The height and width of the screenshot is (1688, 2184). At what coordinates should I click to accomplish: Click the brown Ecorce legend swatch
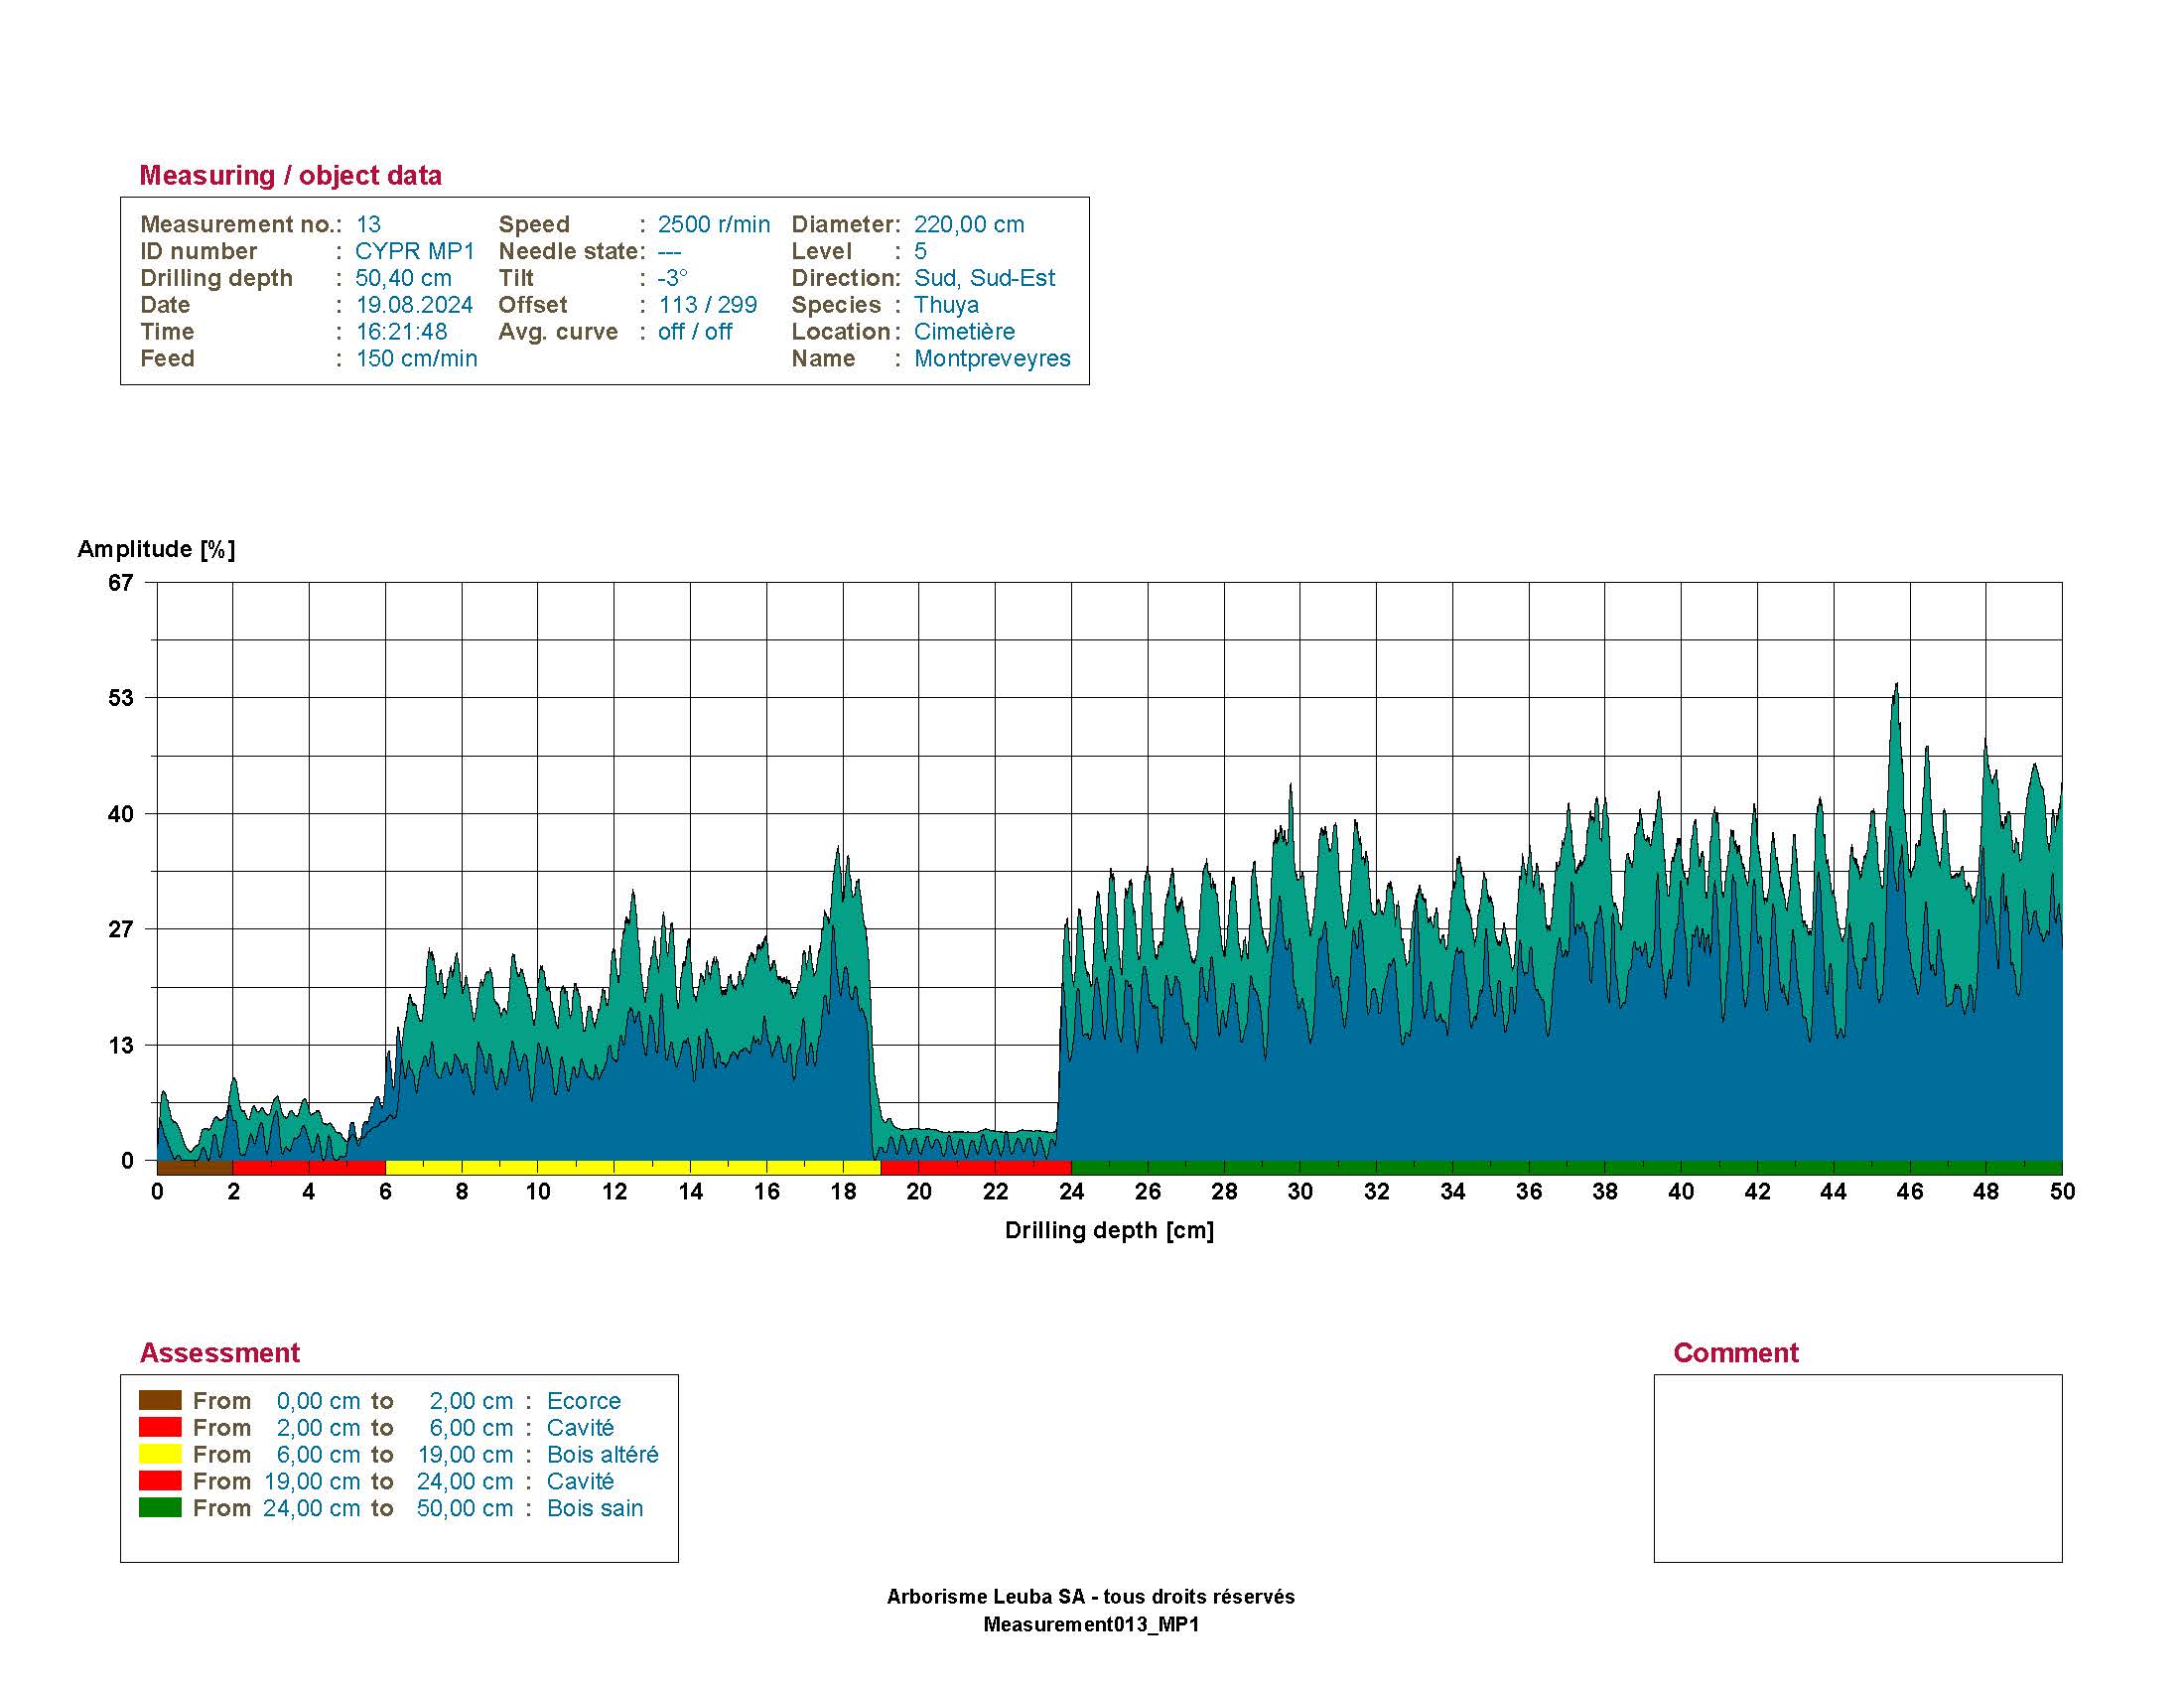coord(160,1400)
